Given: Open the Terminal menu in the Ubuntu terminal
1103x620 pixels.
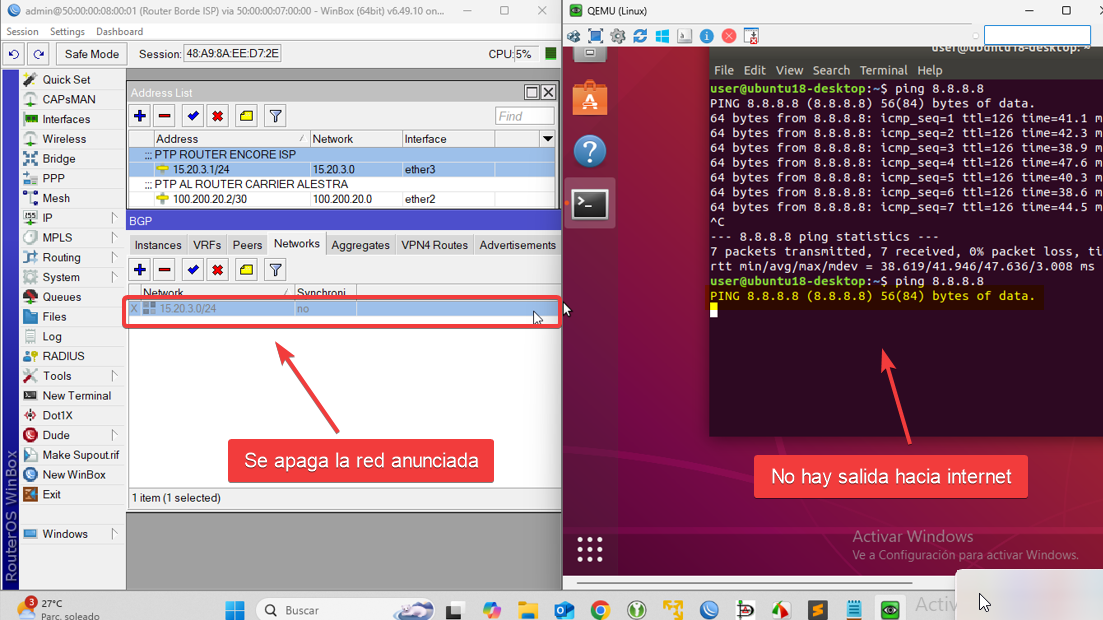Looking at the screenshot, I should 883,70.
